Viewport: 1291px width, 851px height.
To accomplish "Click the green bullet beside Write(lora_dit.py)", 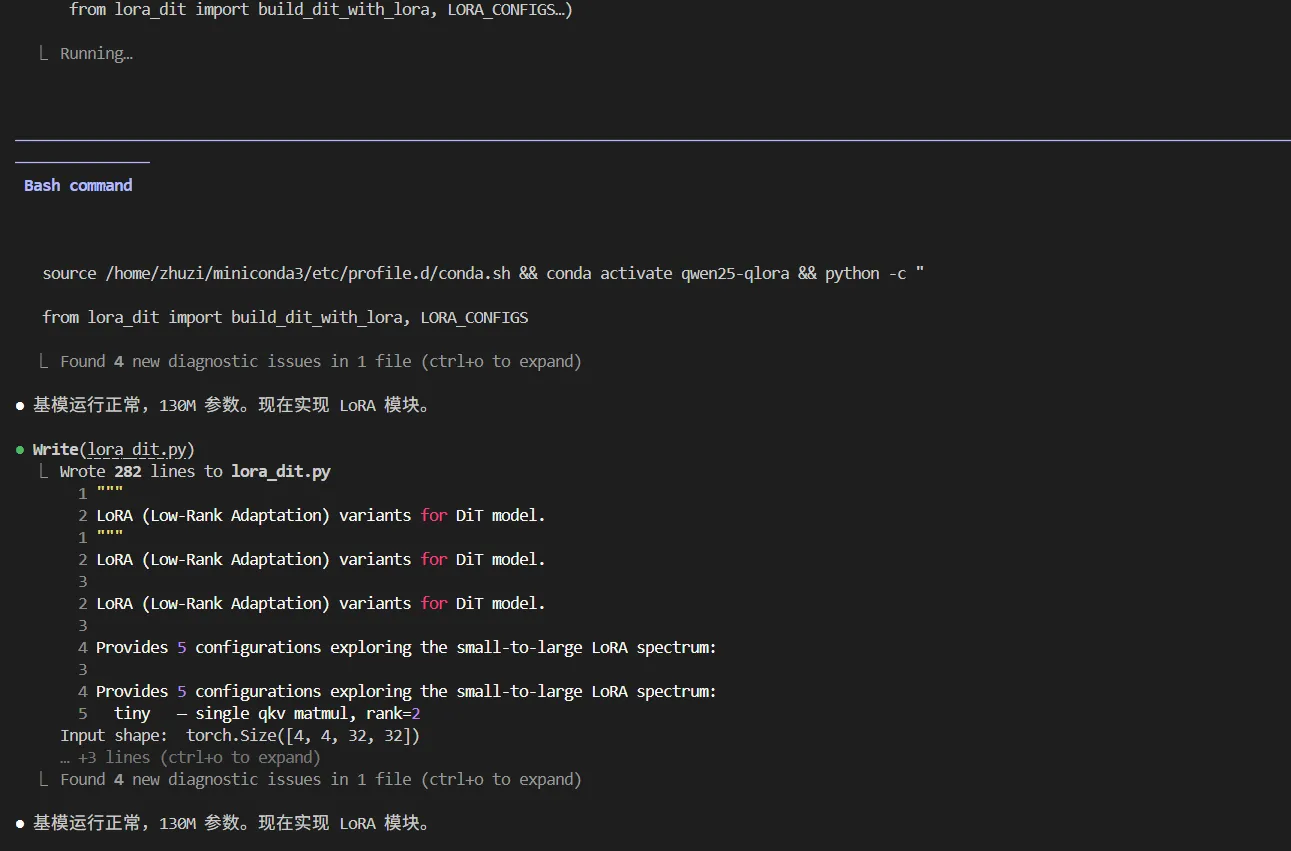I will [20, 450].
